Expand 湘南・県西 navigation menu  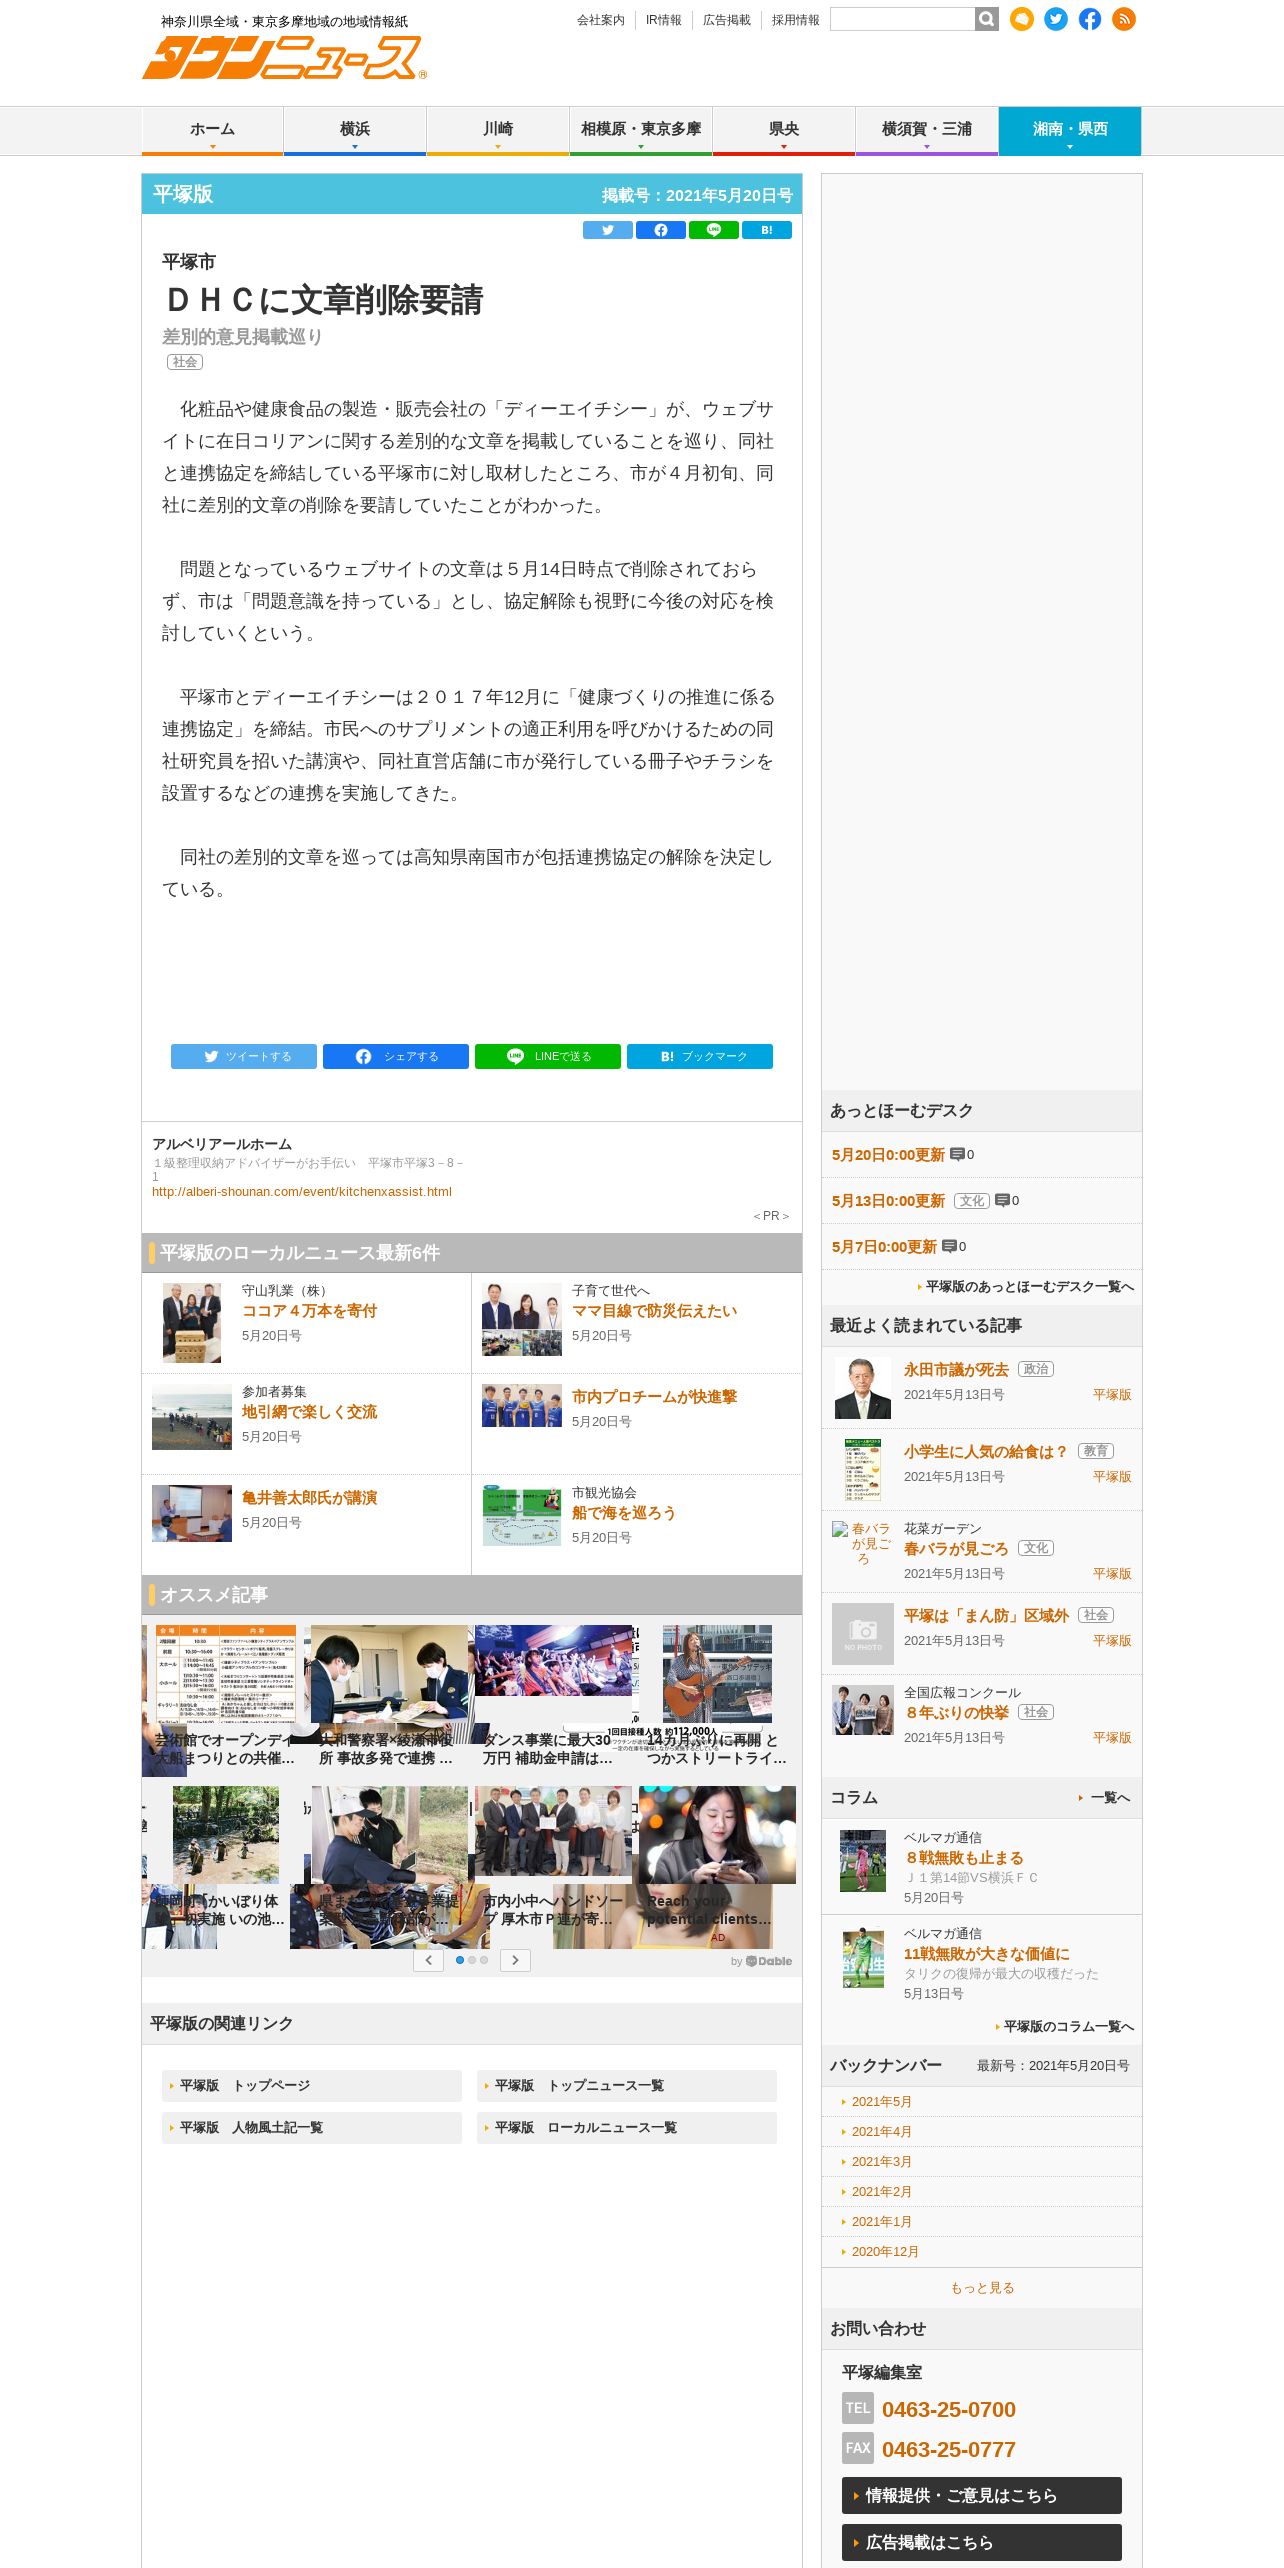[1070, 130]
